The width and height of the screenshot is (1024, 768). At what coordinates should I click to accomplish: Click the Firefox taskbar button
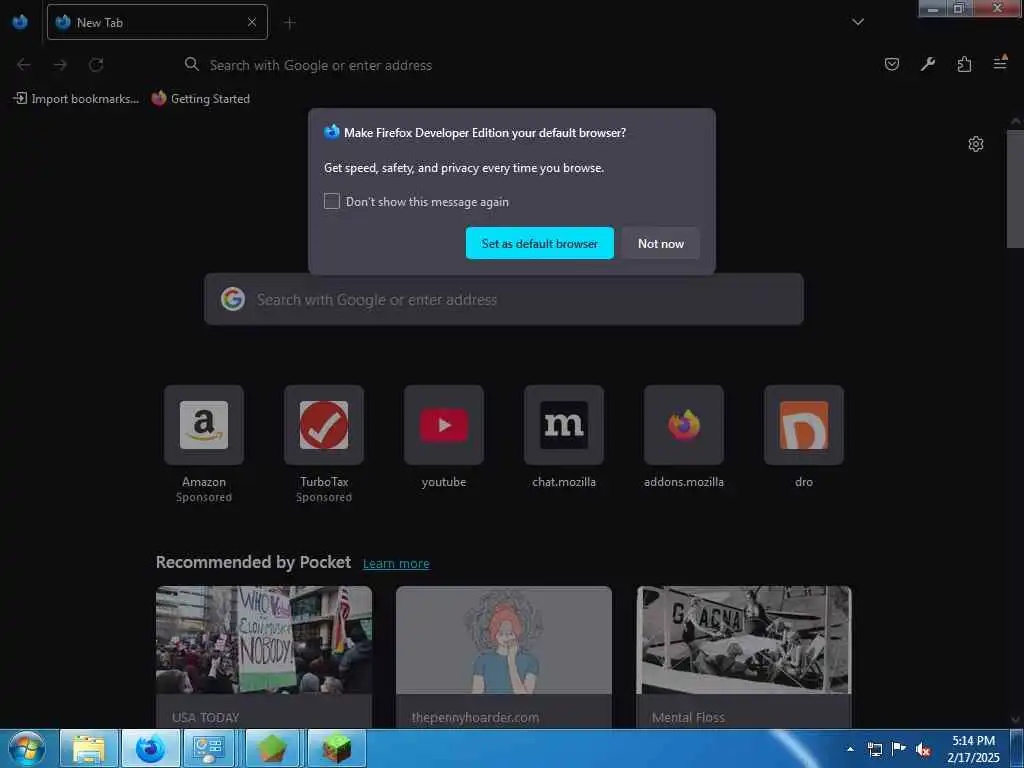150,748
